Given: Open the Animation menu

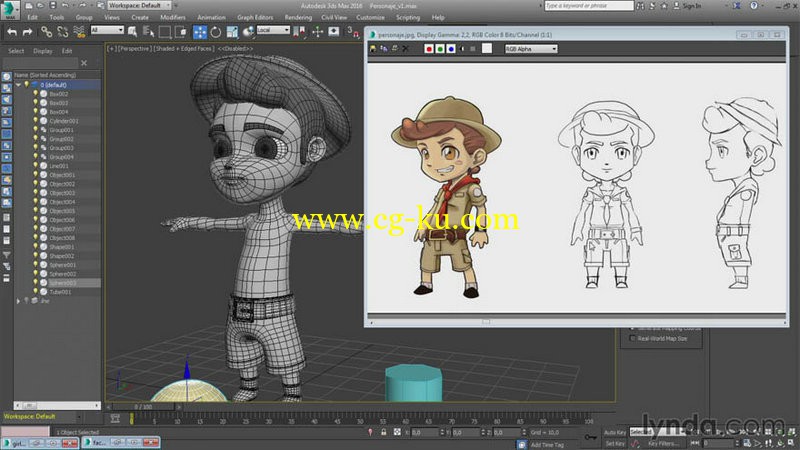Looking at the screenshot, I should coord(211,17).
